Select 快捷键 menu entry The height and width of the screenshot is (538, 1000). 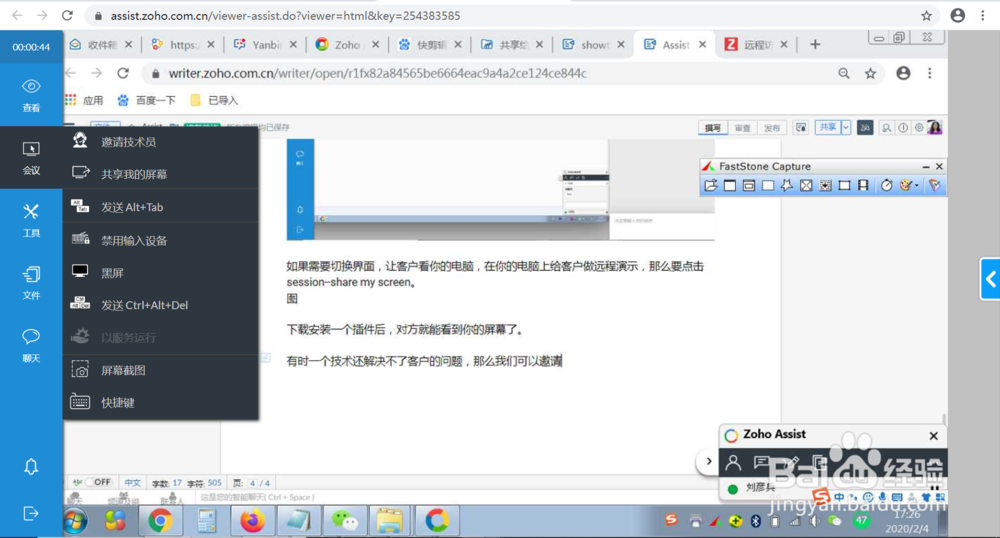point(161,403)
